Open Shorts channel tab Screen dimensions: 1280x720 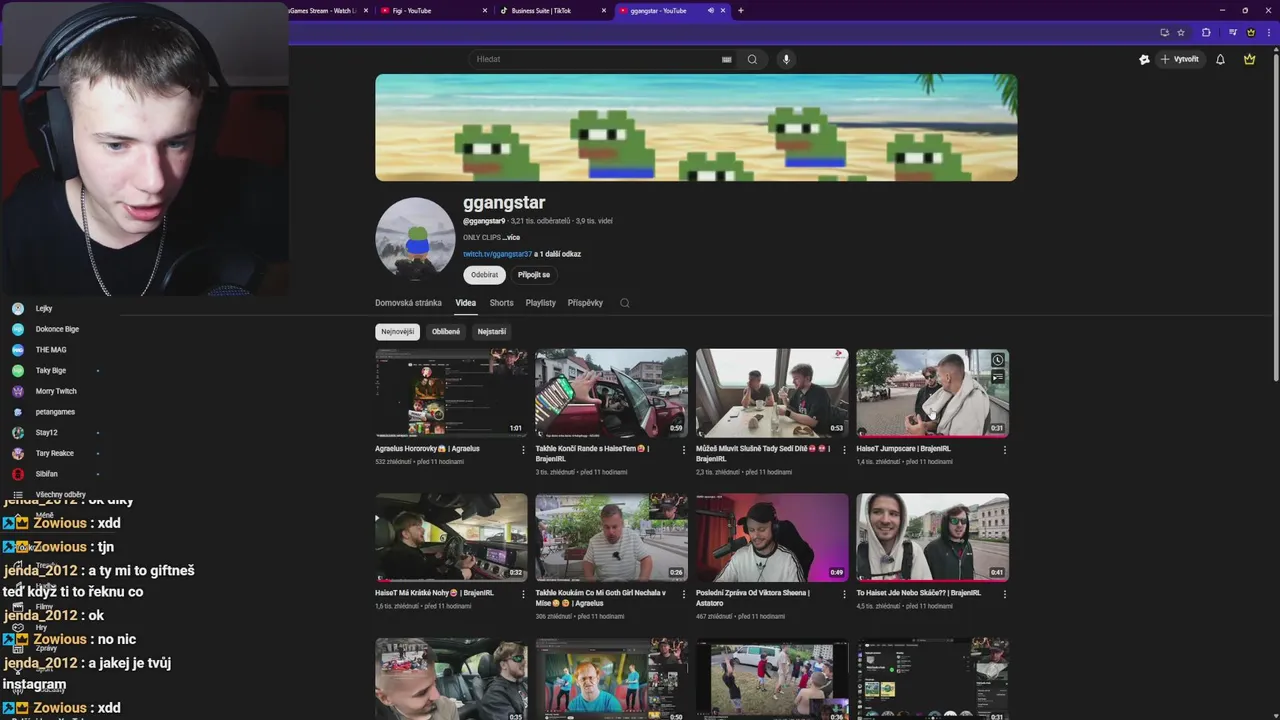click(x=501, y=303)
